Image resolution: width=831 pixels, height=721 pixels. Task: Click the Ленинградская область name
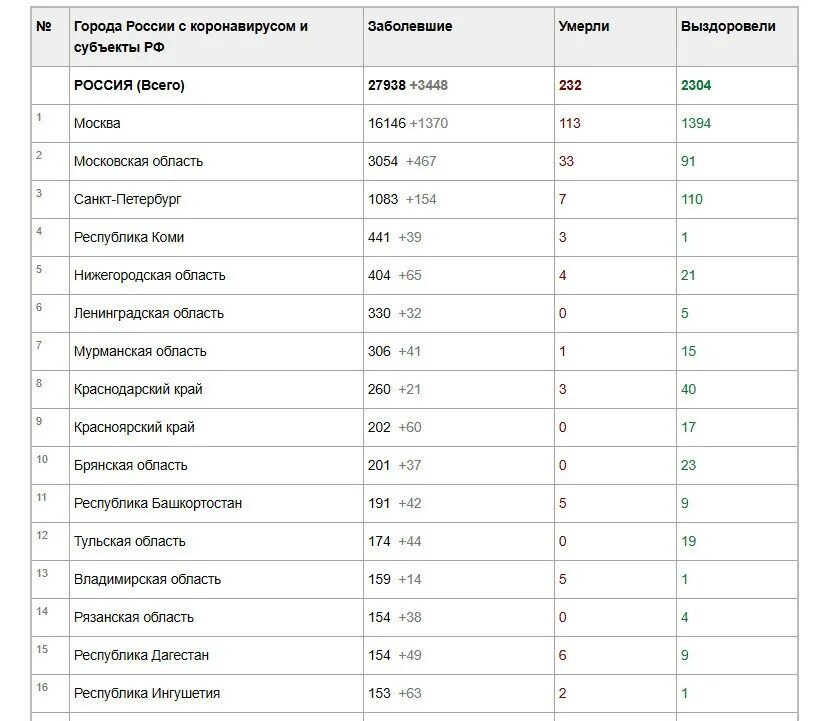[x=149, y=313]
